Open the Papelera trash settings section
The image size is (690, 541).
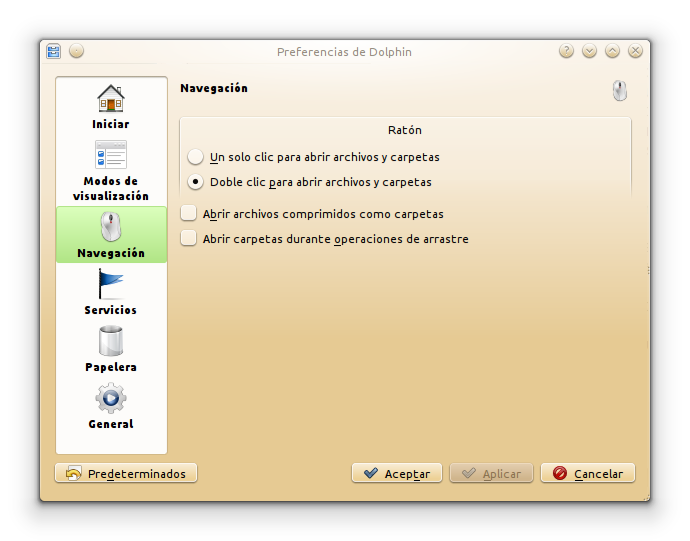point(111,349)
